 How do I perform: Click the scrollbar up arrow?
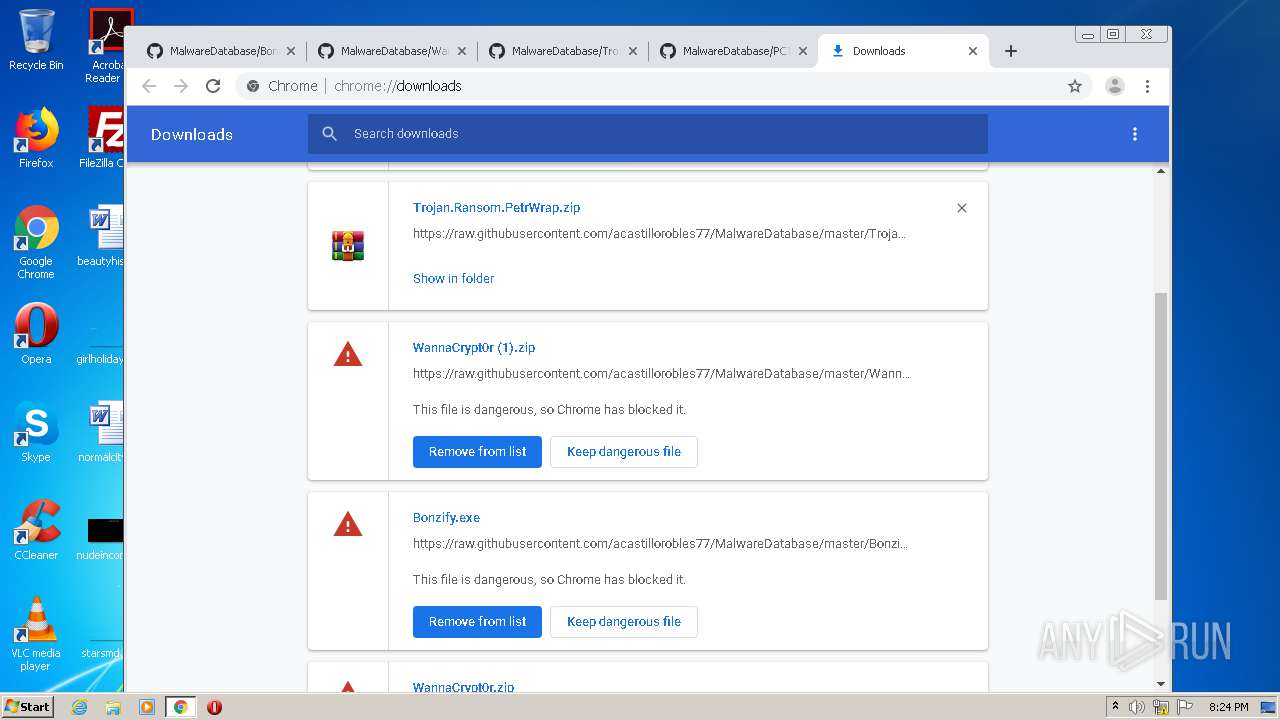click(1161, 171)
